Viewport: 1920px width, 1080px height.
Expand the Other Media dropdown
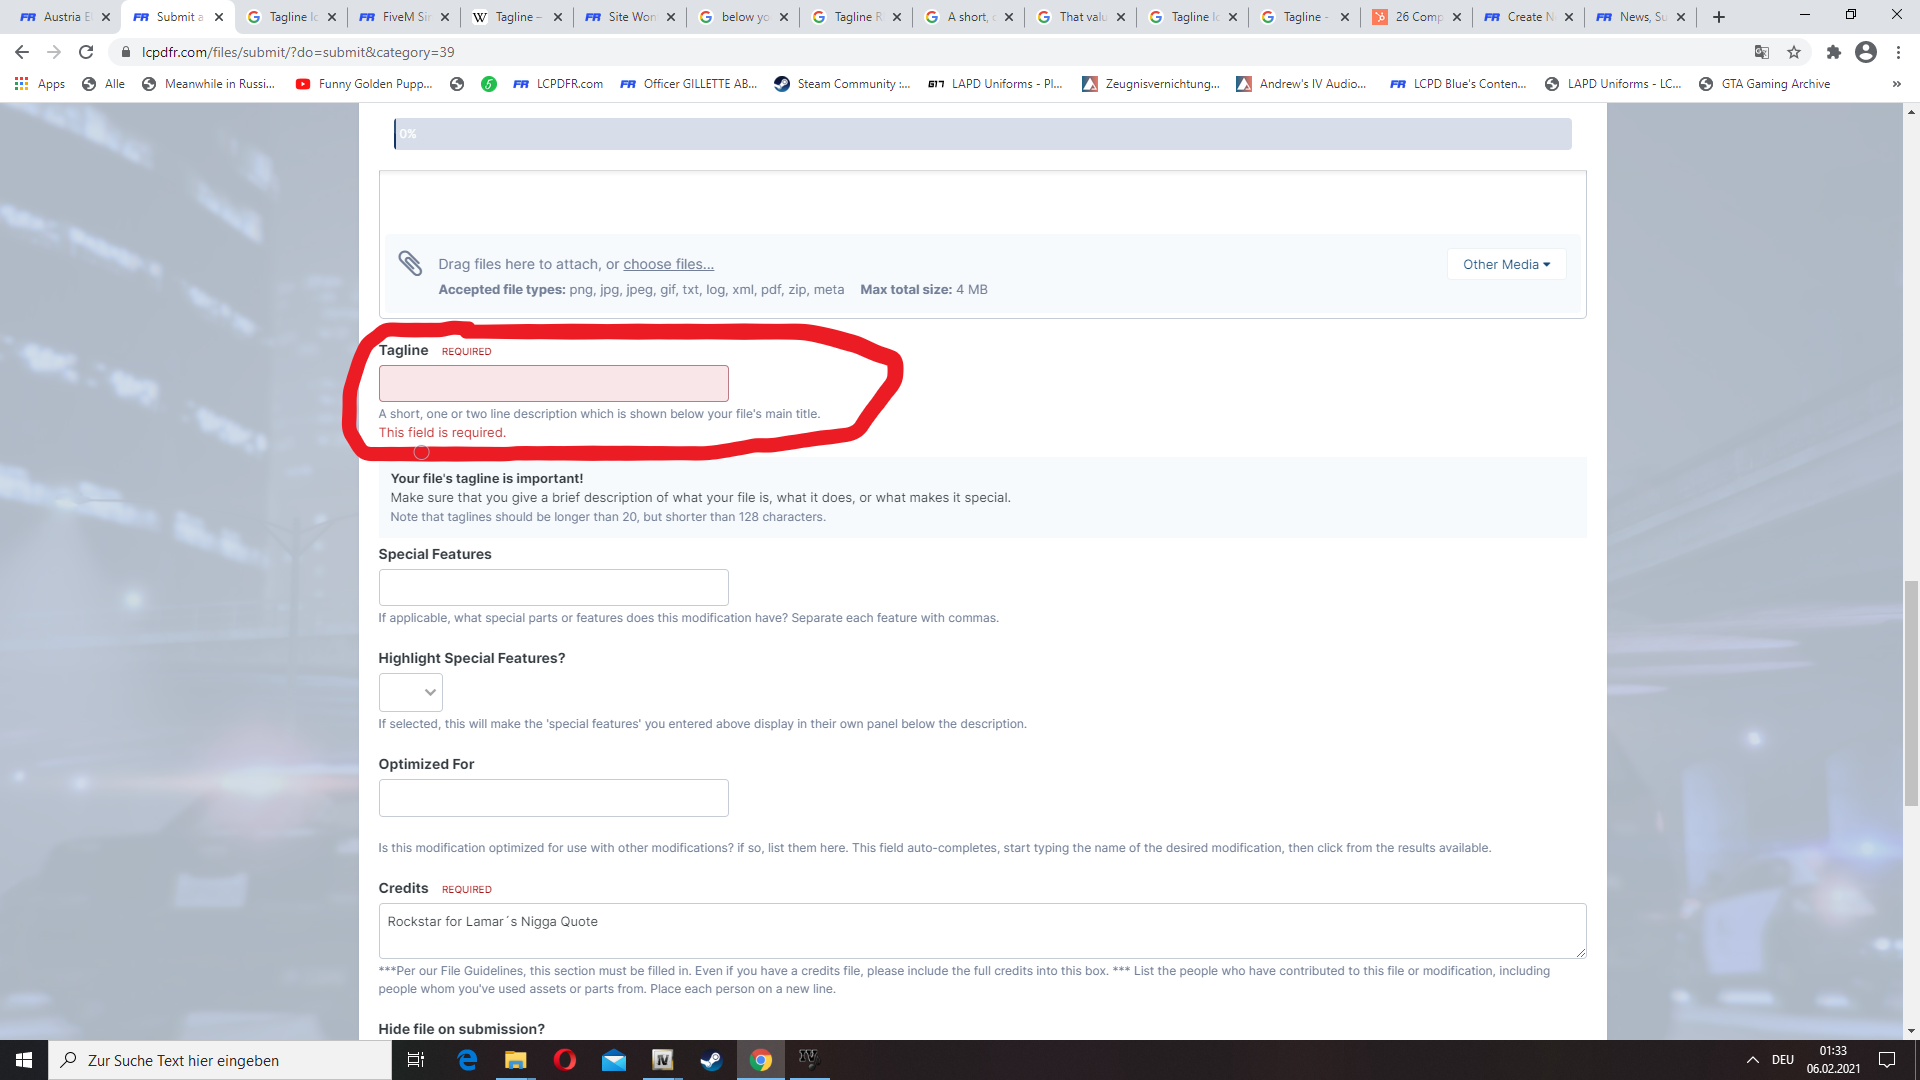pyautogui.click(x=1505, y=264)
